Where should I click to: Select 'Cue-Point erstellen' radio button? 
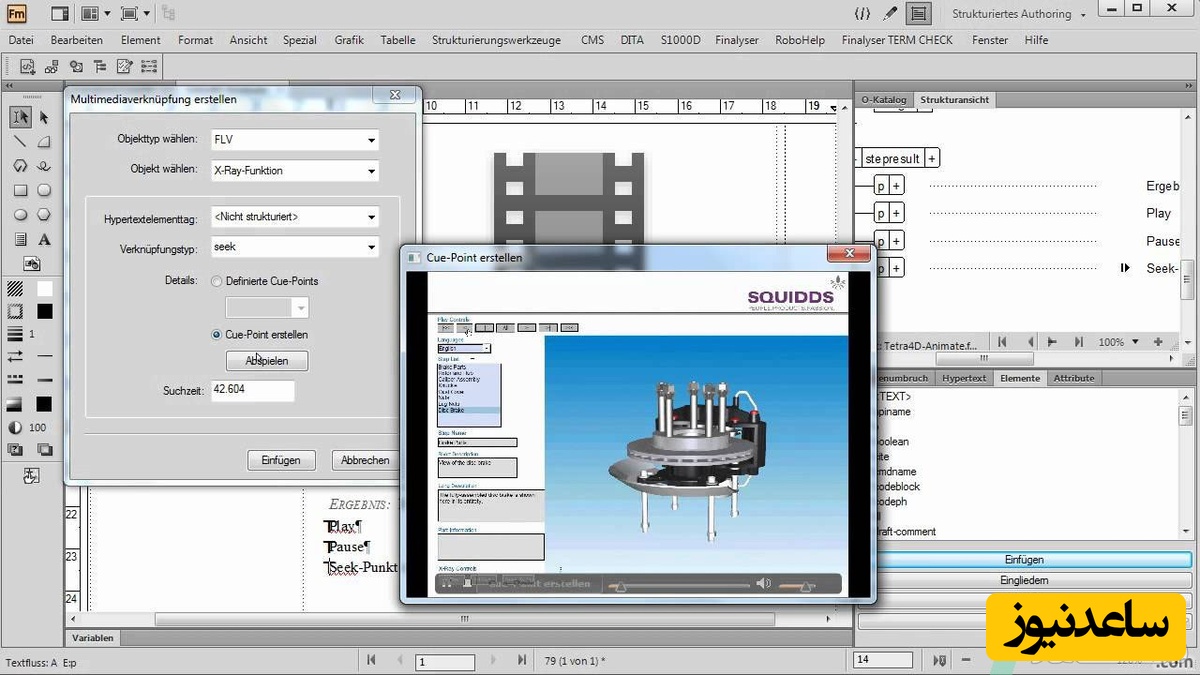tap(217, 335)
